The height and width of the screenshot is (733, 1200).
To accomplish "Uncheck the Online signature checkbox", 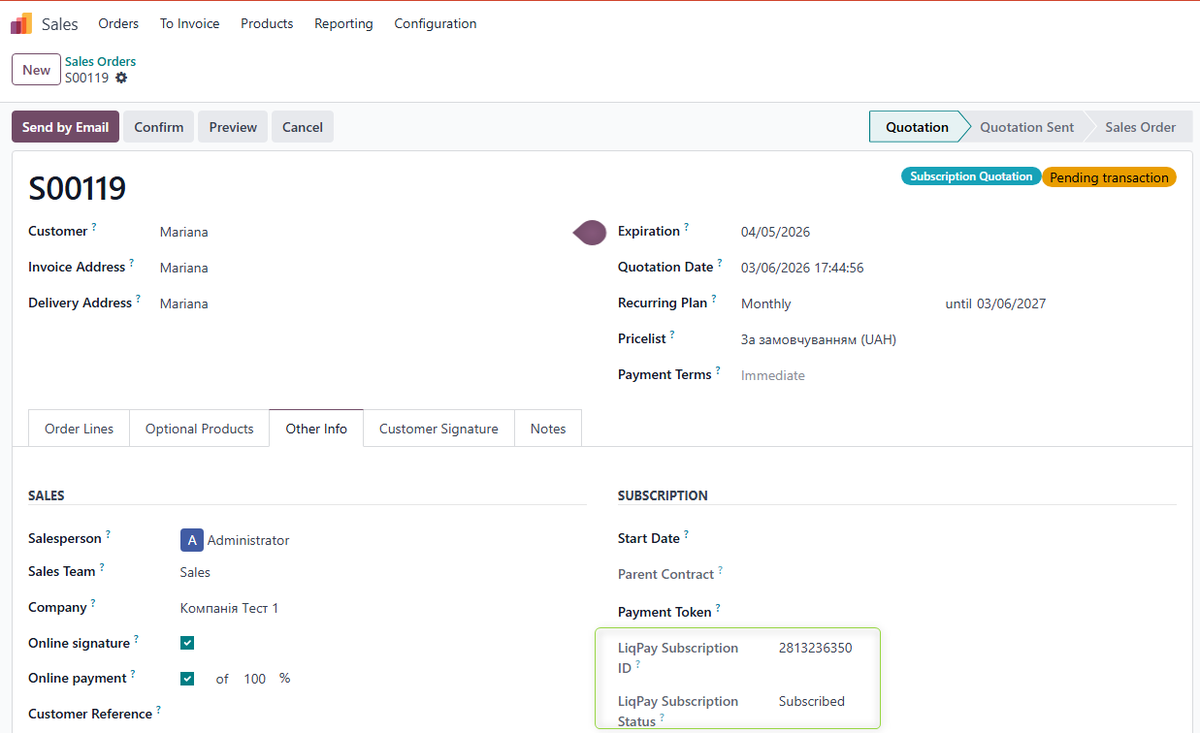I will 187,642.
